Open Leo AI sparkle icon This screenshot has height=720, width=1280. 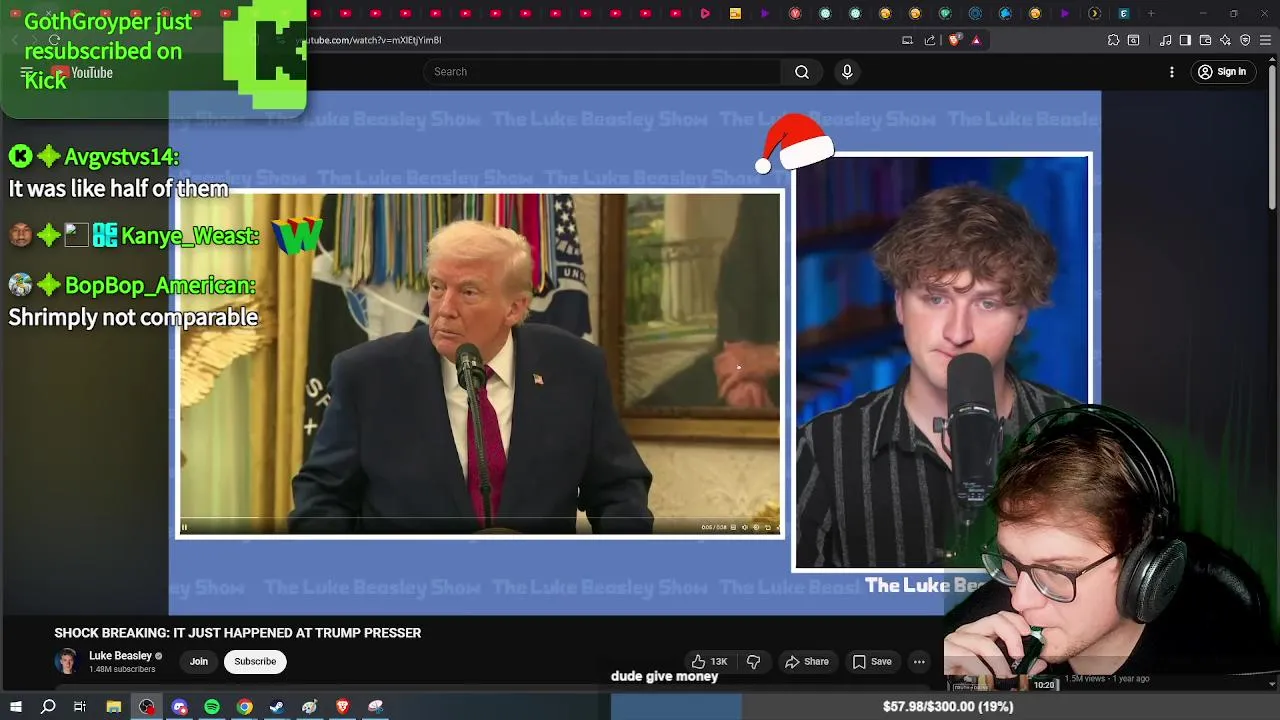(1225, 40)
